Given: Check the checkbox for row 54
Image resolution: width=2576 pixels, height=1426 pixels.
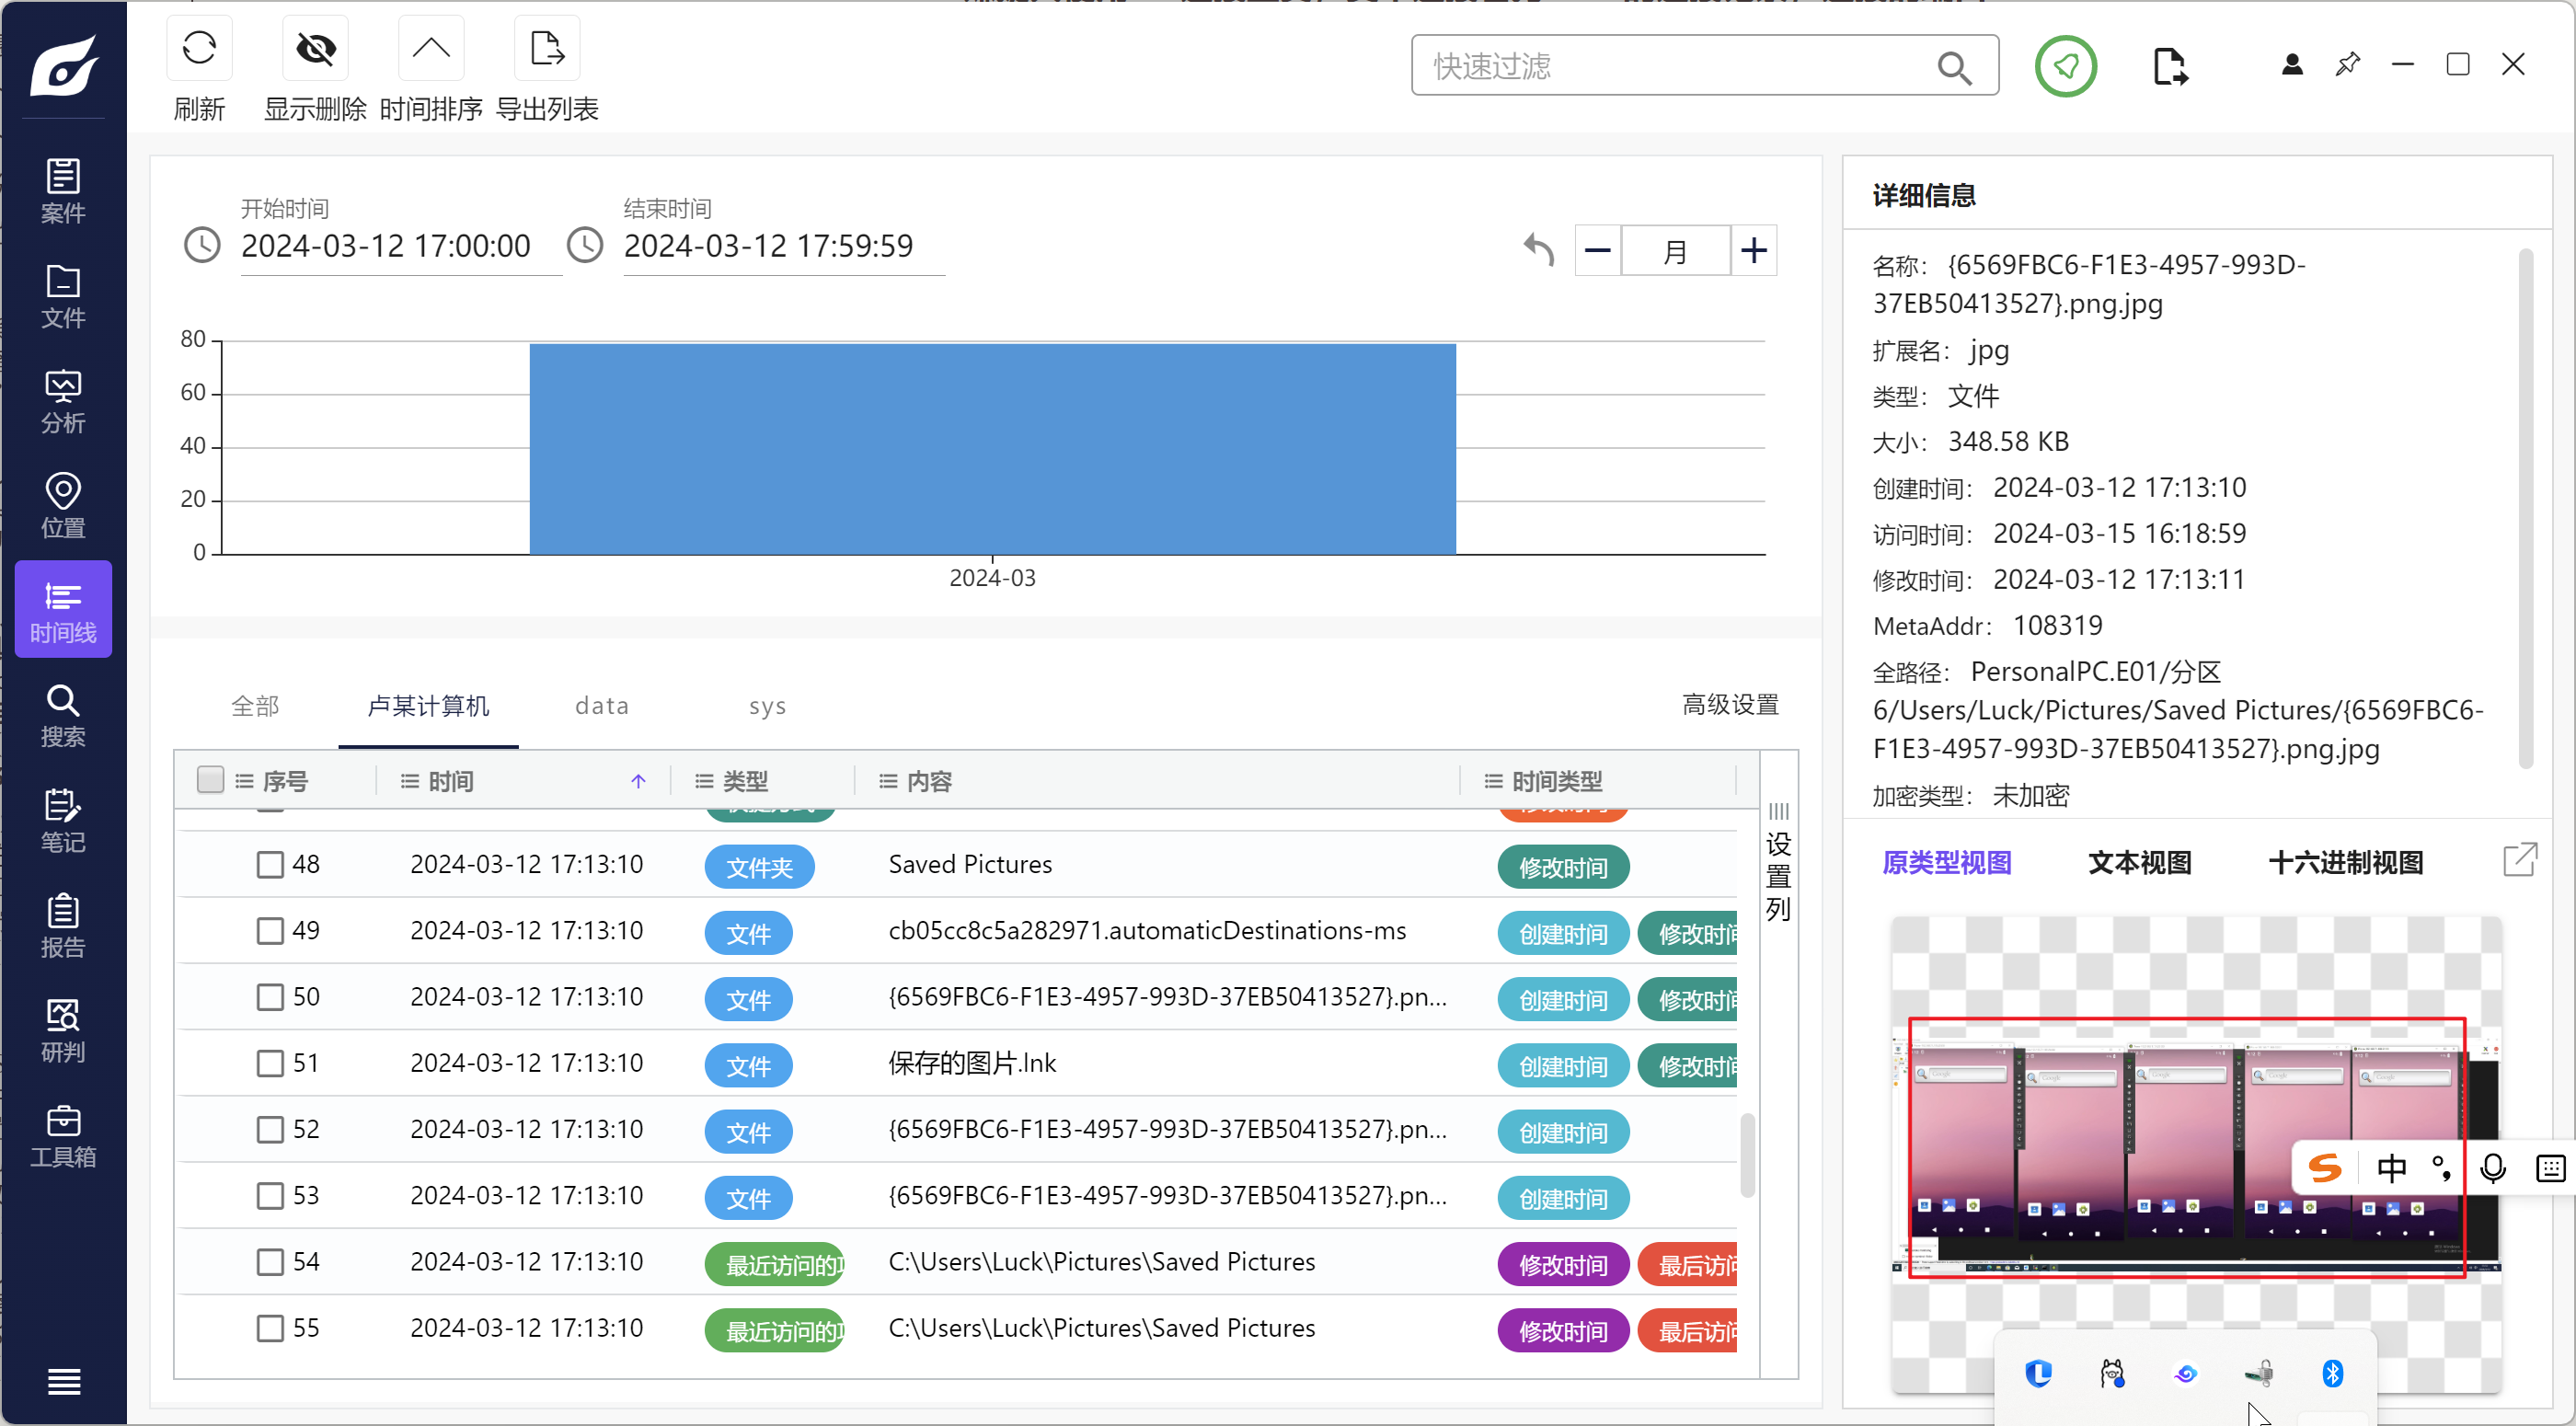Looking at the screenshot, I should point(270,1262).
